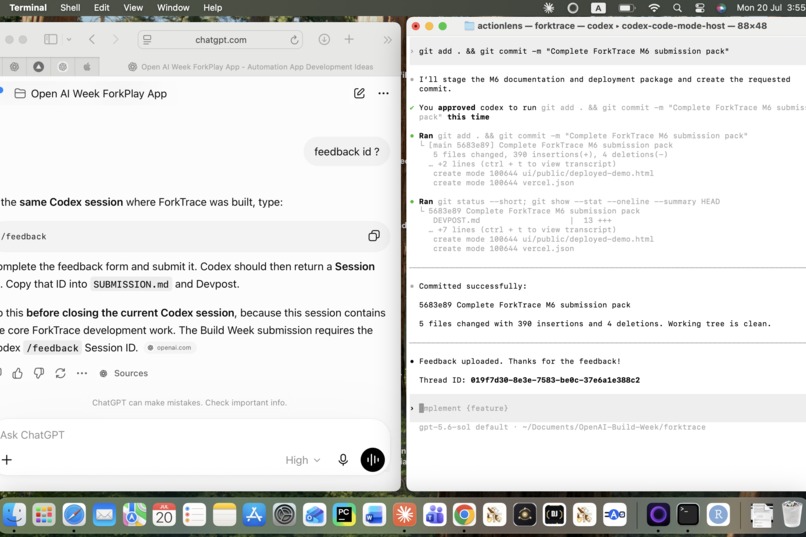Viewport: 806px width, 537px height.
Task: Open the Trash in the Dock
Action: coord(791,514)
